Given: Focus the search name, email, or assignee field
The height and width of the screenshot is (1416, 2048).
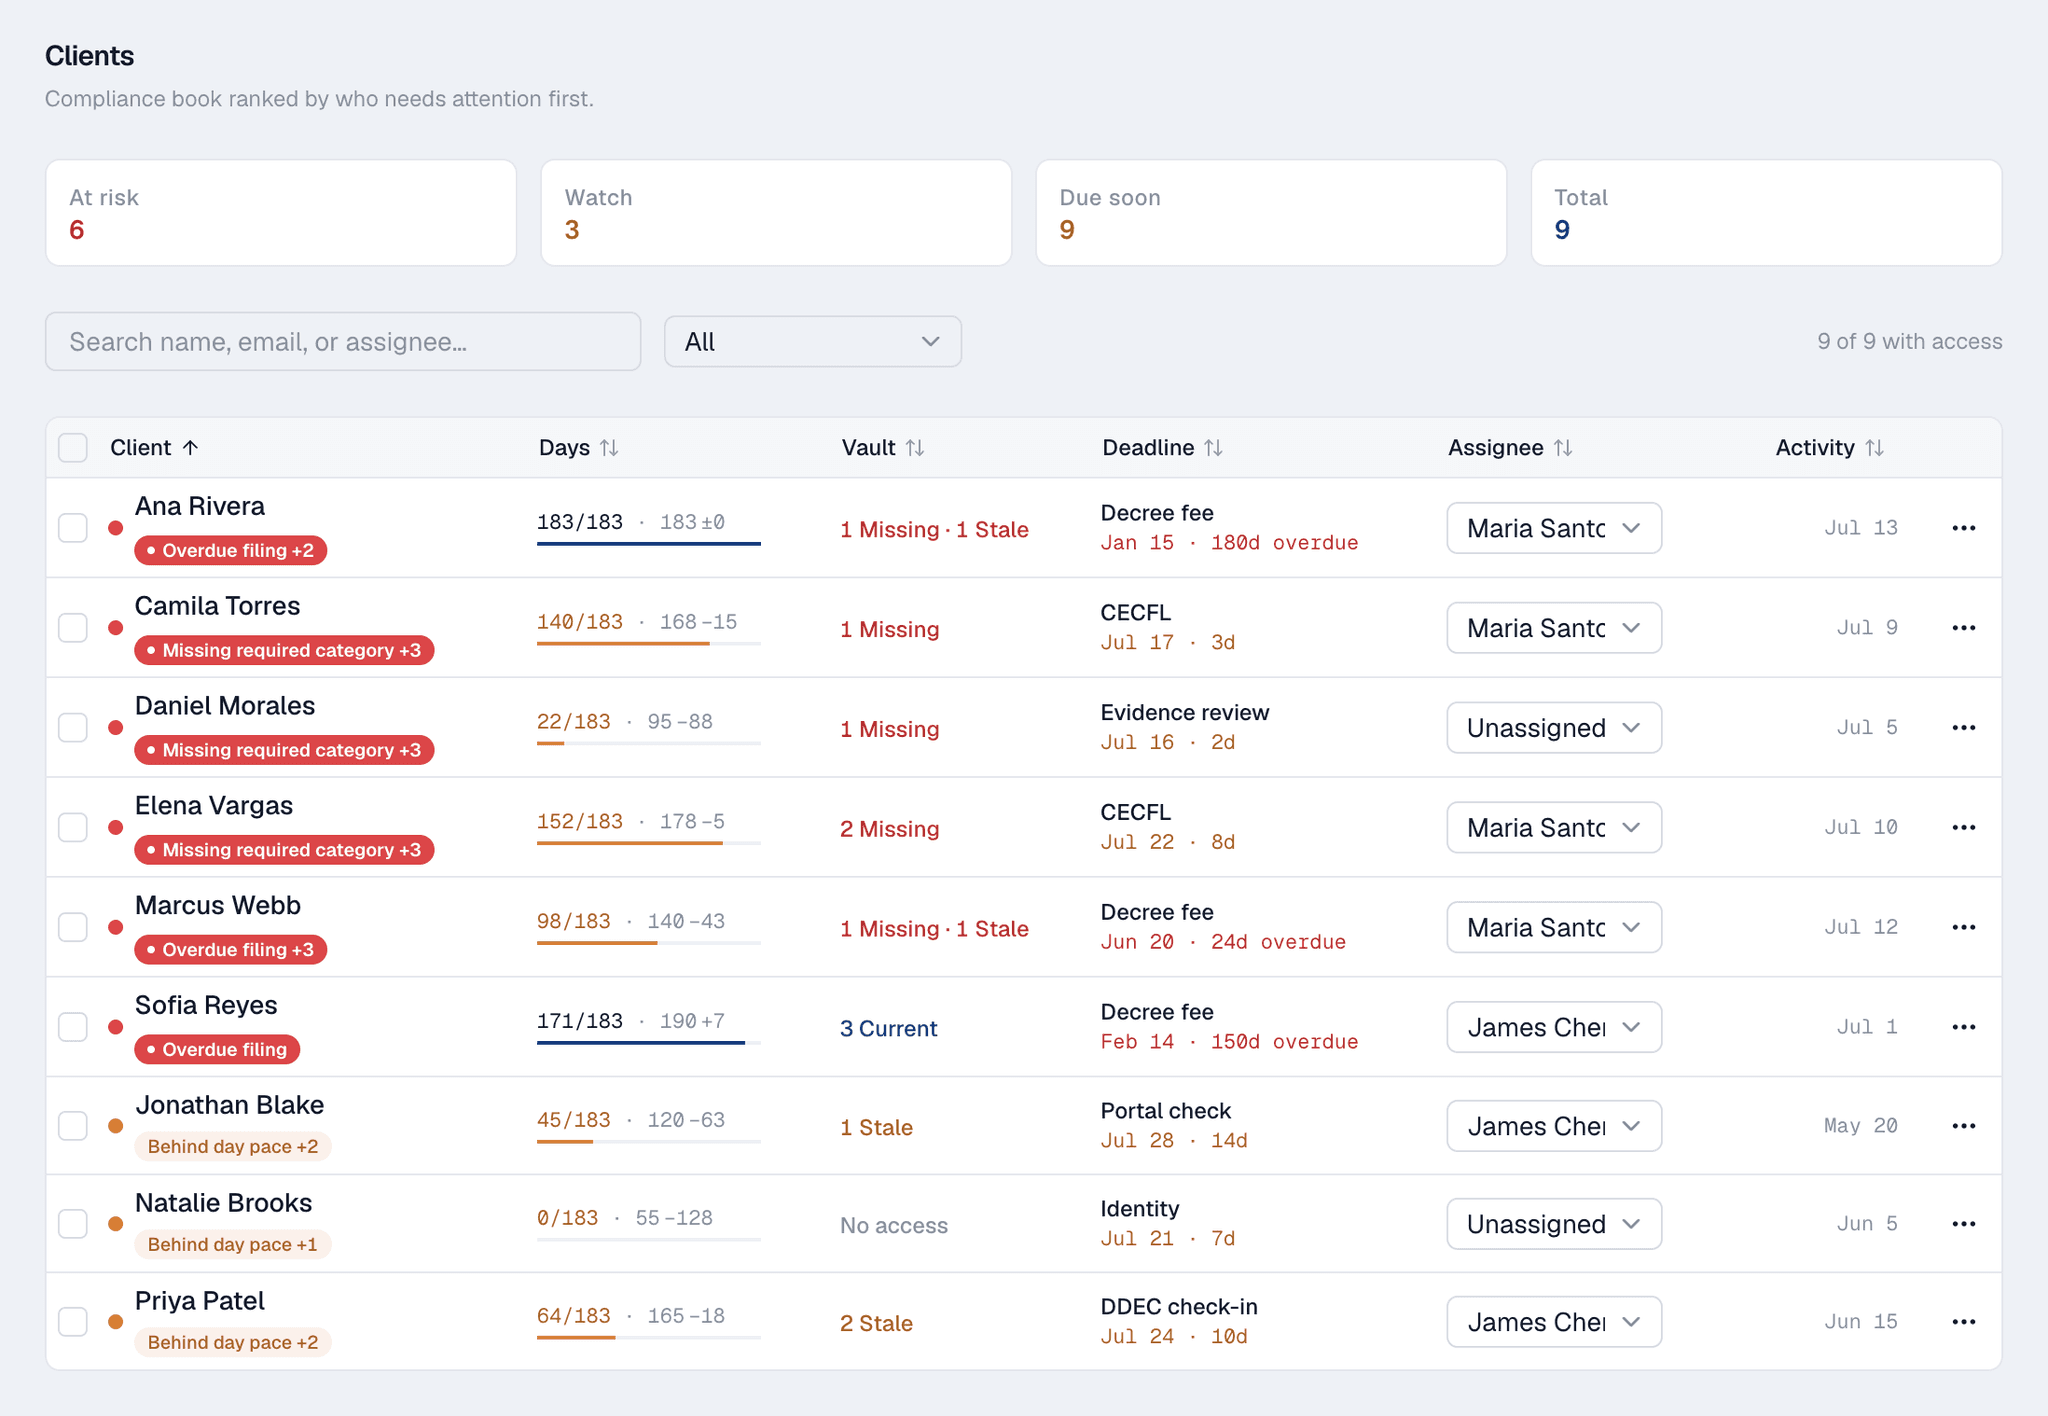Looking at the screenshot, I should click(x=343, y=342).
